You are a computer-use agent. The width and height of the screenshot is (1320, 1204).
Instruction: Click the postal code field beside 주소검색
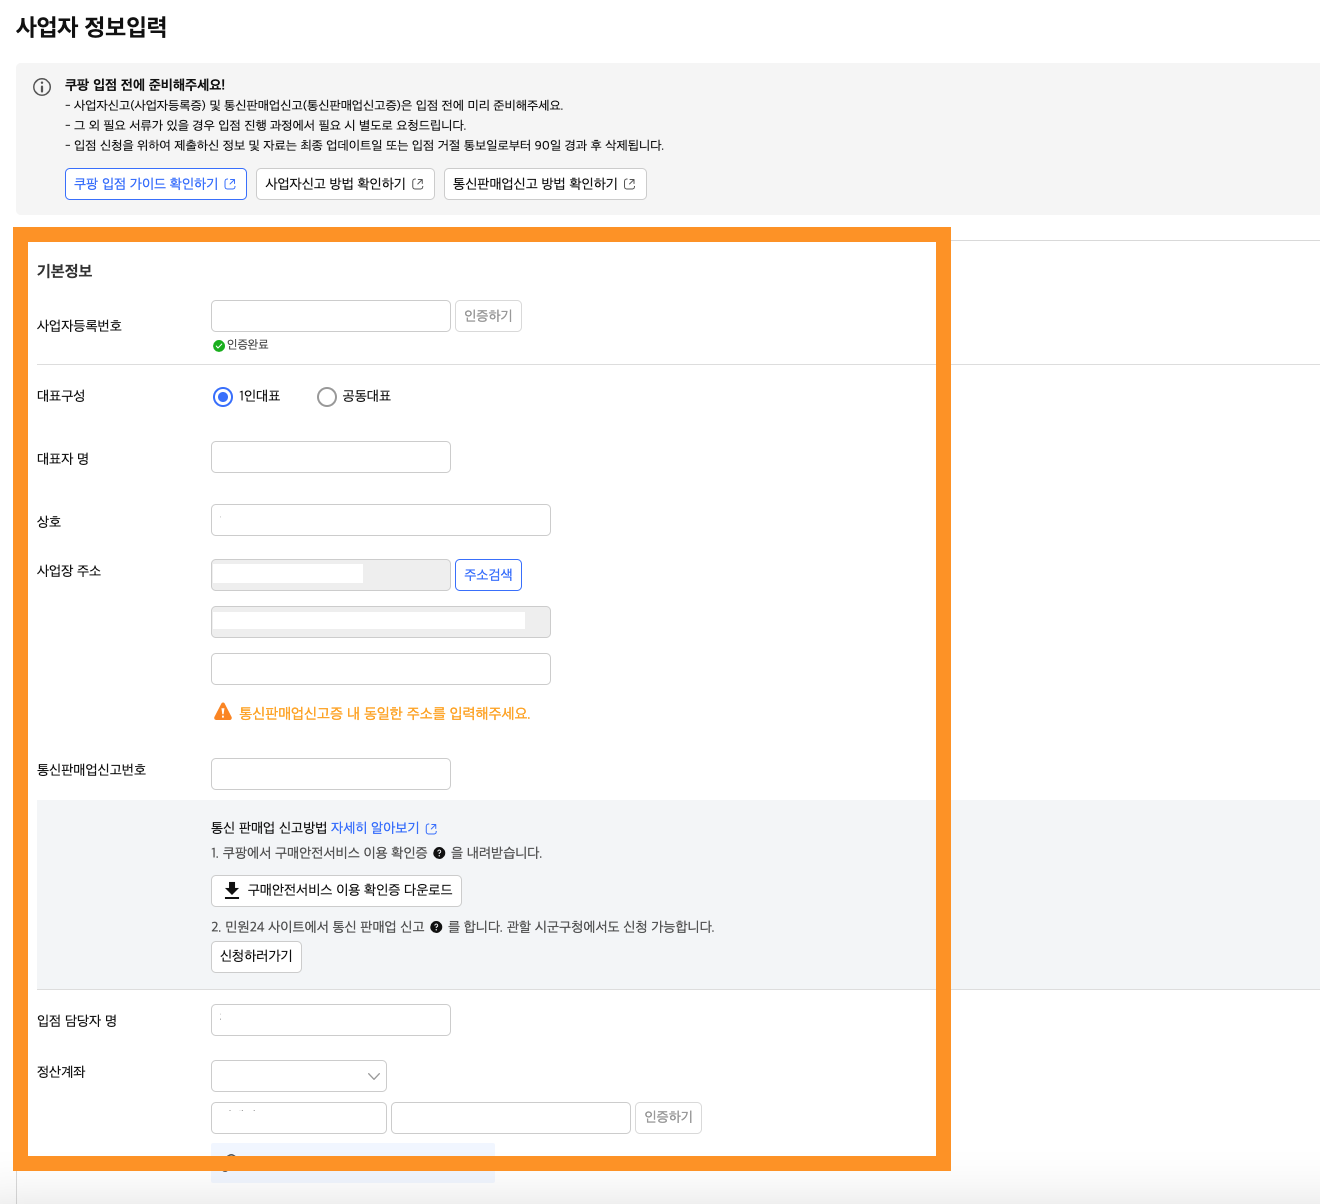coord(331,575)
